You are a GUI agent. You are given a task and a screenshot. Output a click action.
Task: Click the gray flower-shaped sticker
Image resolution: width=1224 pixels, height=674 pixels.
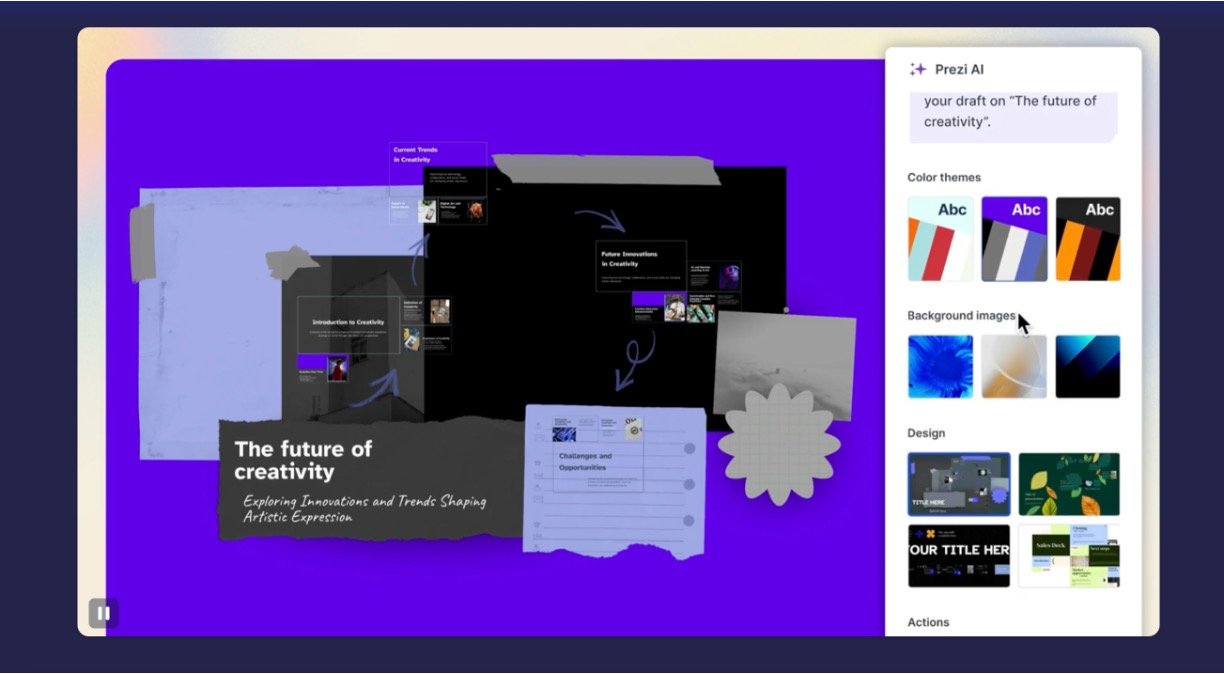click(x=778, y=442)
